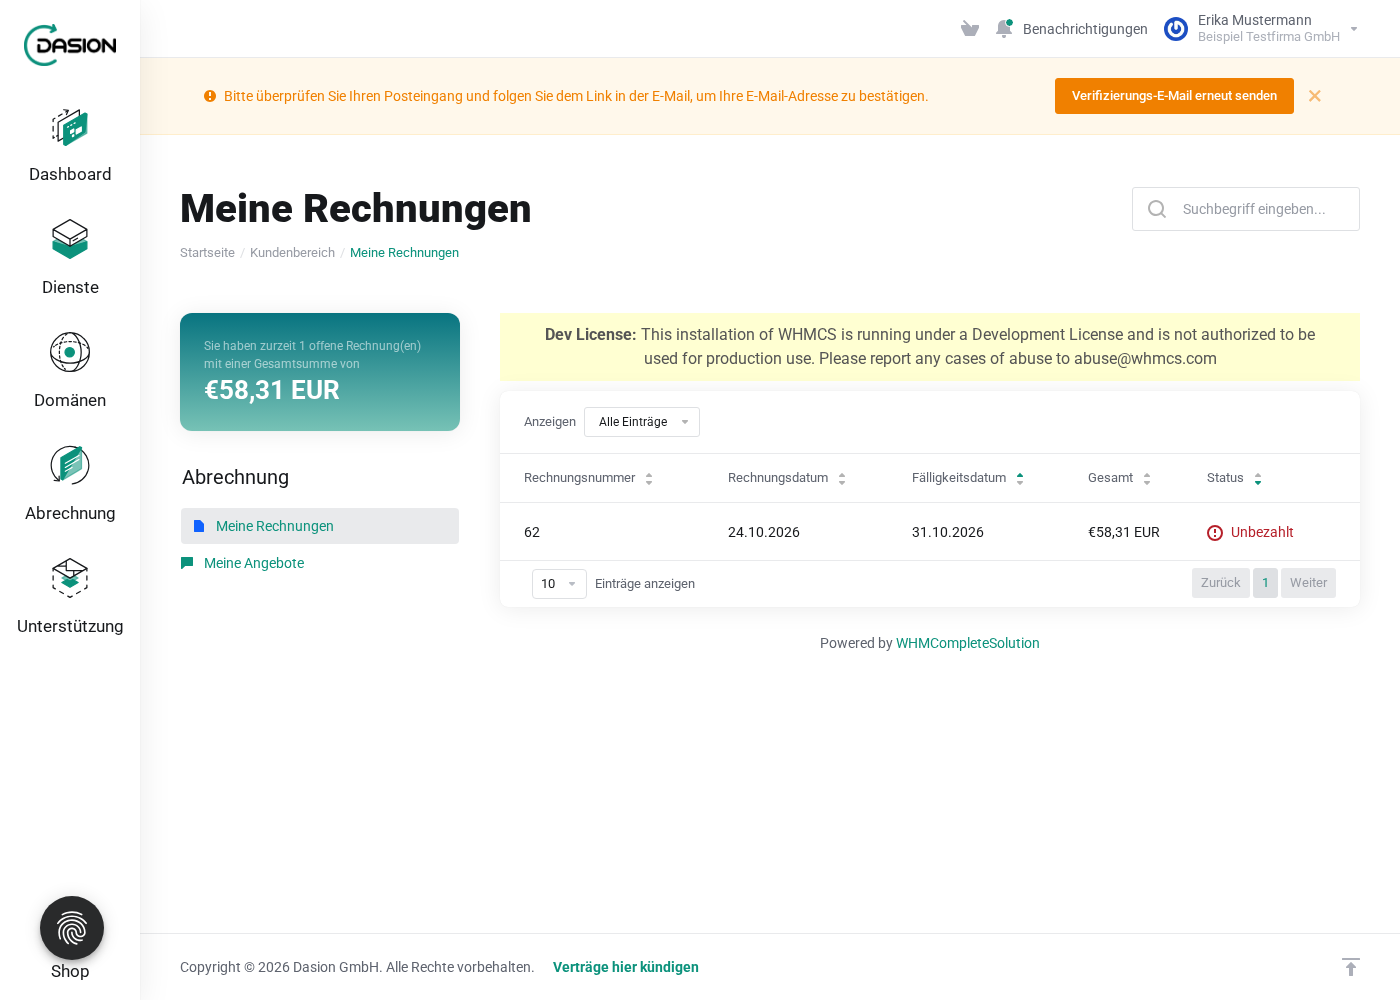The image size is (1400, 1000).
Task: Open the Dashboard sidebar icon
Action: pos(70,128)
